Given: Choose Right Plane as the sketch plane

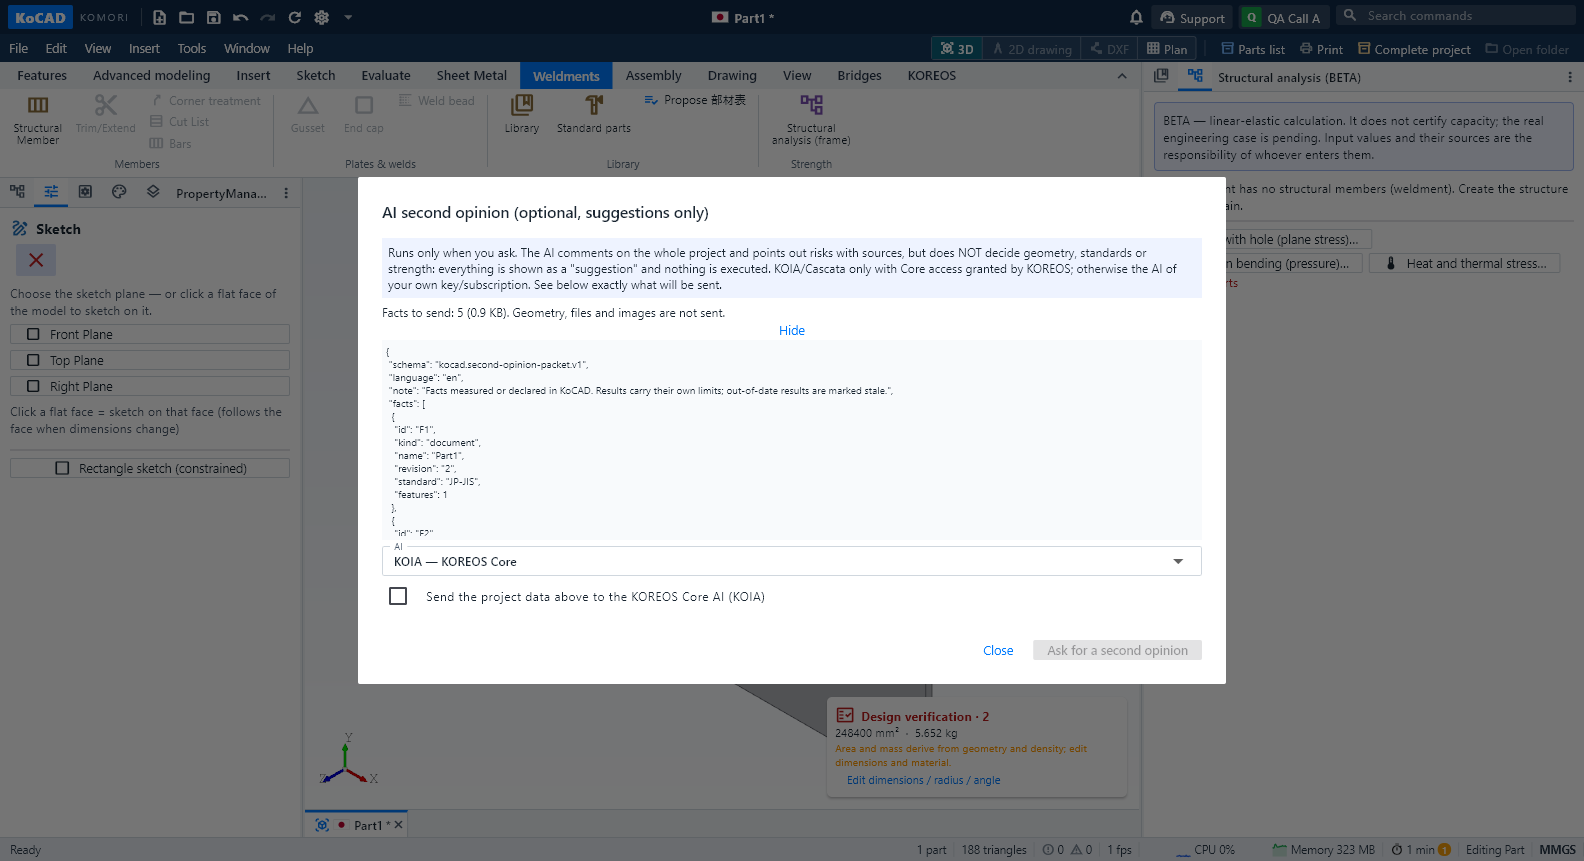Looking at the screenshot, I should [150, 386].
